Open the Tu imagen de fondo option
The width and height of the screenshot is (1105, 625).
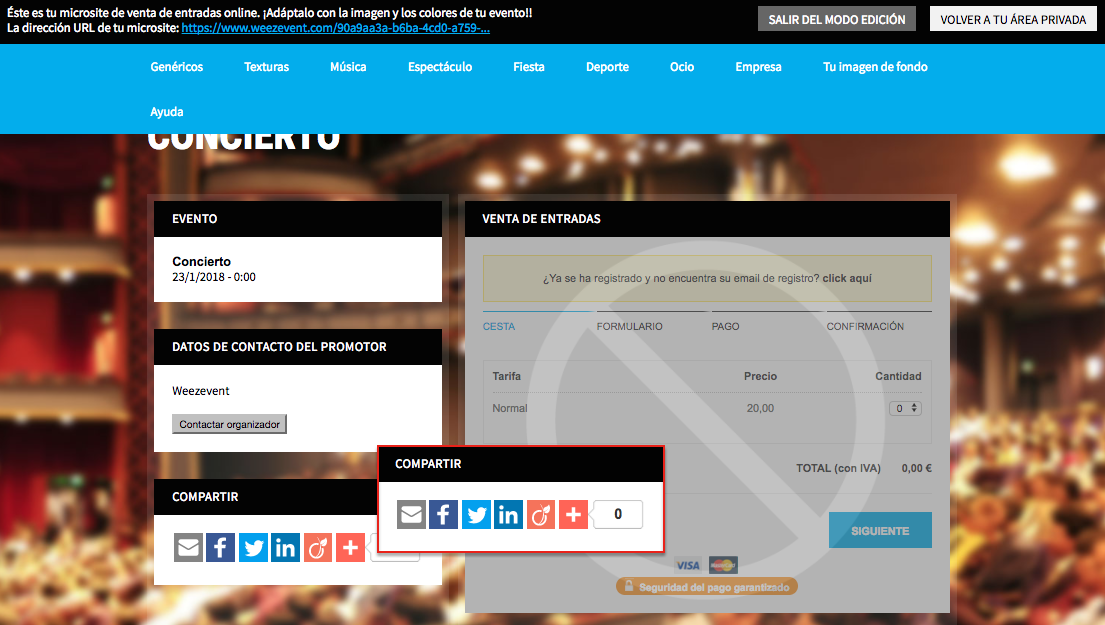pyautogui.click(x=875, y=67)
